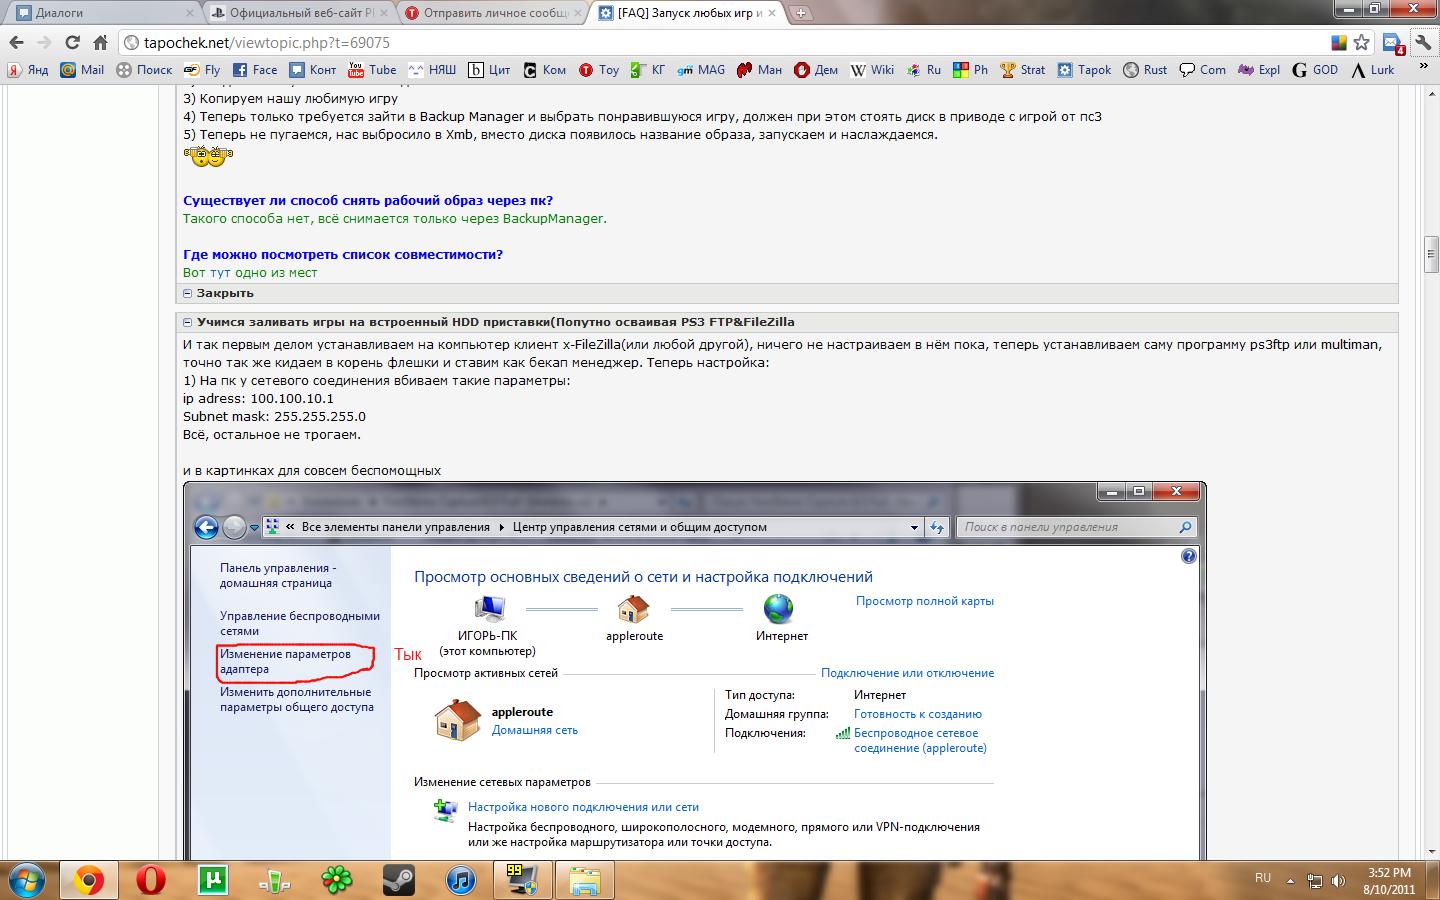Click the RU language indicator

(1263, 878)
